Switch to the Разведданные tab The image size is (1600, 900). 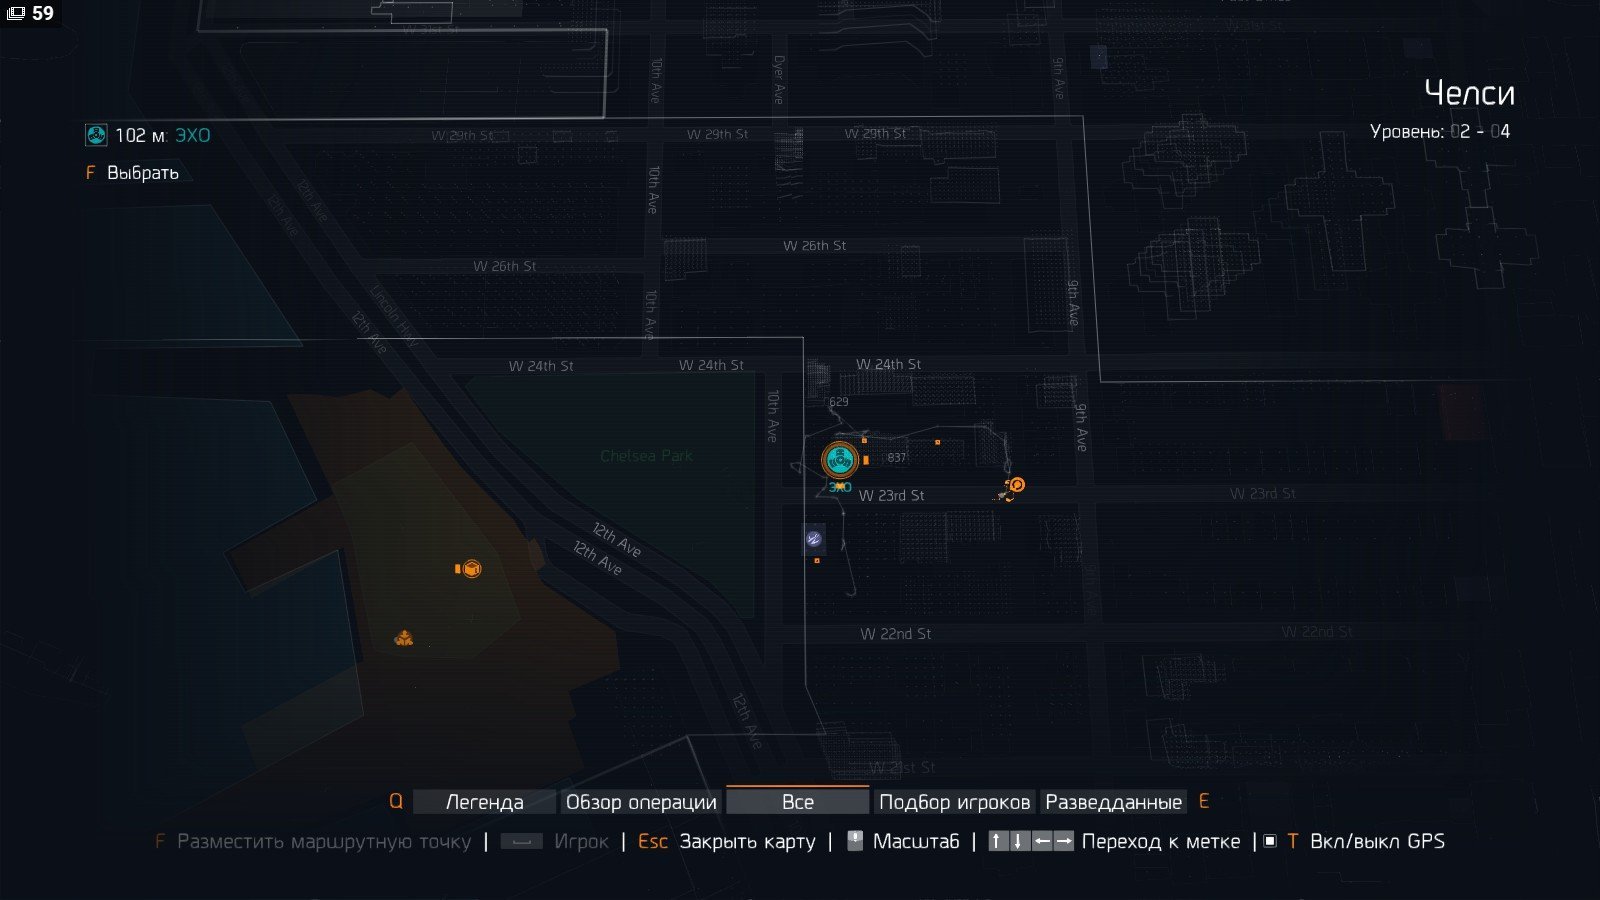(1113, 802)
